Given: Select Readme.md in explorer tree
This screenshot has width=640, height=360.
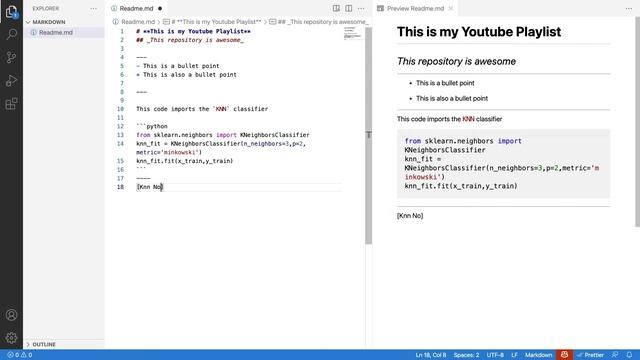Looking at the screenshot, I should point(56,33).
